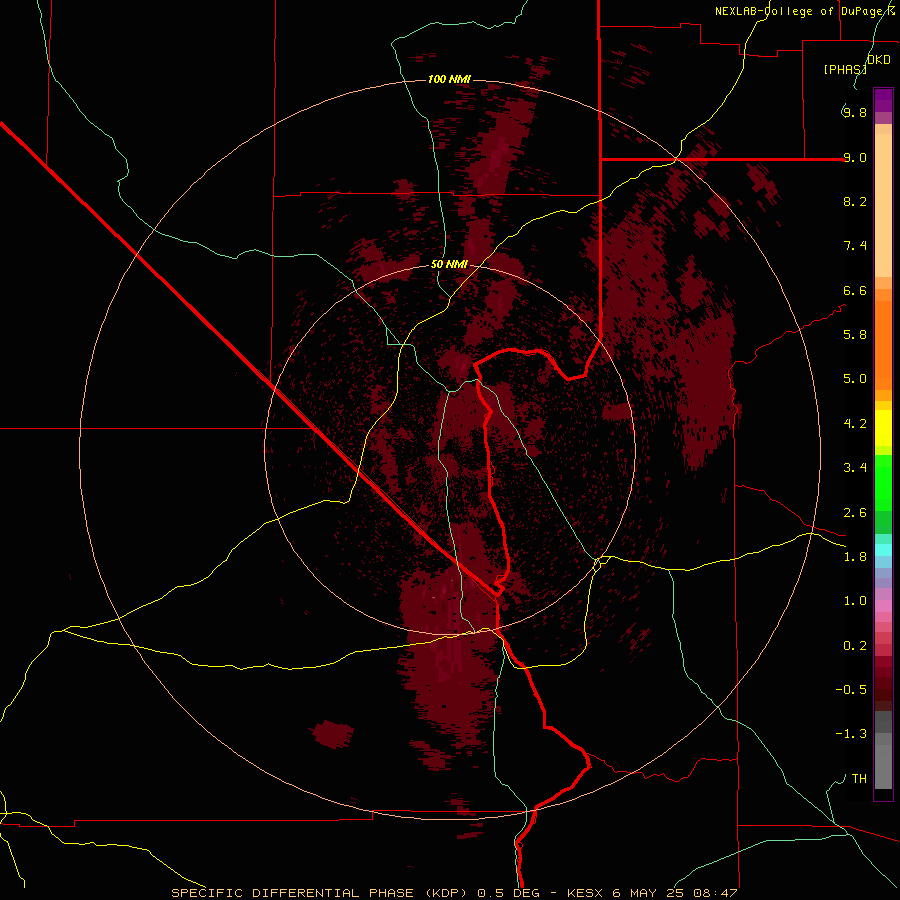The width and height of the screenshot is (900, 900).
Task: Pick the cyan band of the color bar
Action: tap(883, 550)
